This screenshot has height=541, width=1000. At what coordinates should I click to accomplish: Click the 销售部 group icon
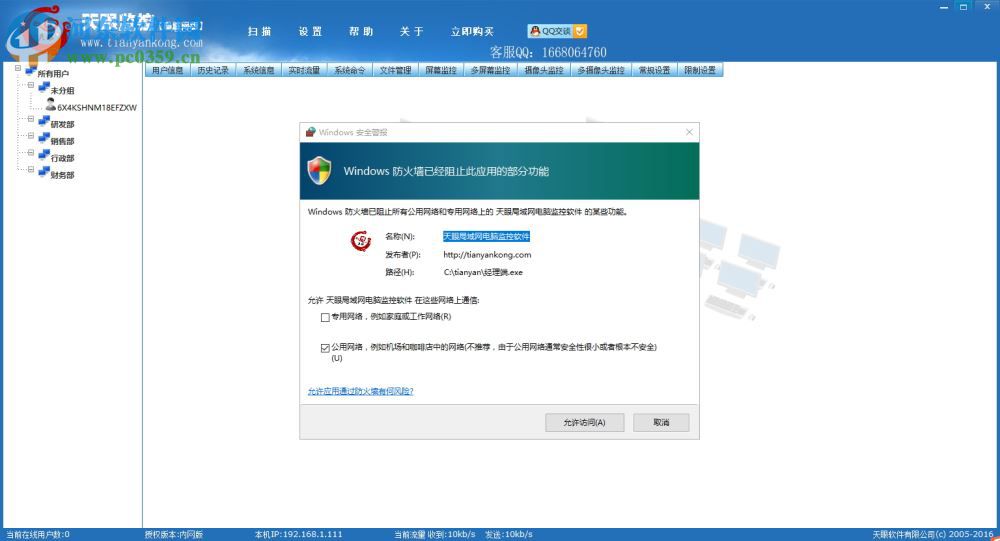point(44,138)
